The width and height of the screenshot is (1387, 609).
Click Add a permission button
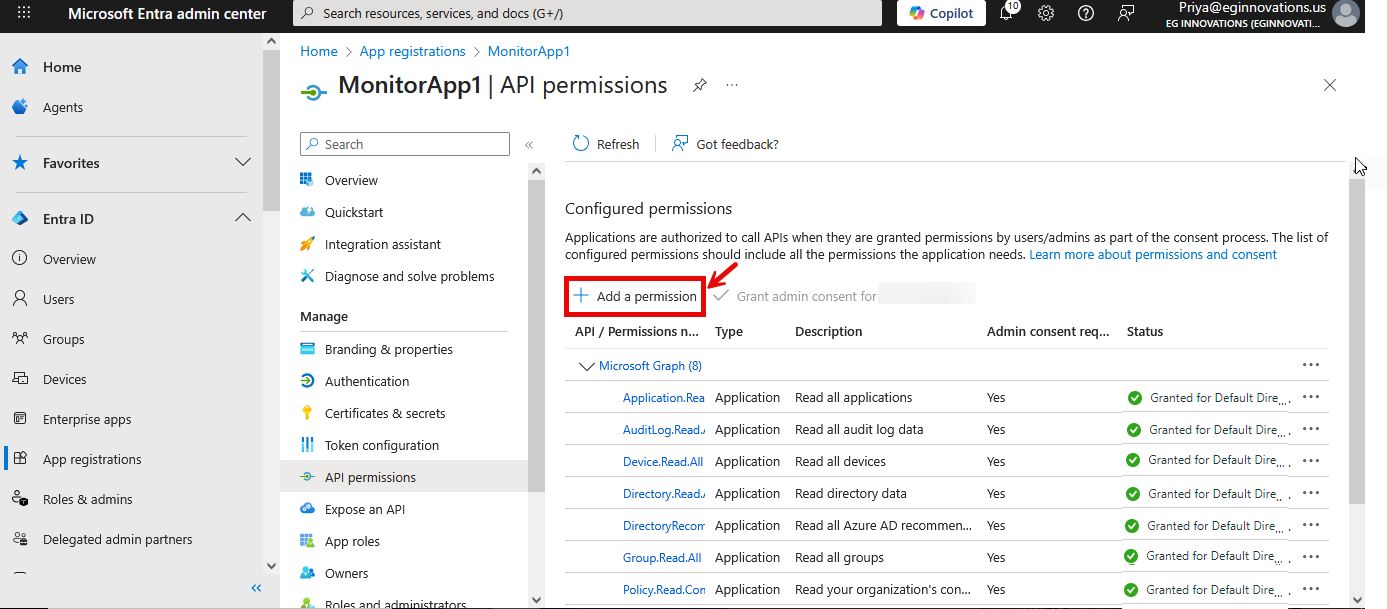(x=635, y=296)
